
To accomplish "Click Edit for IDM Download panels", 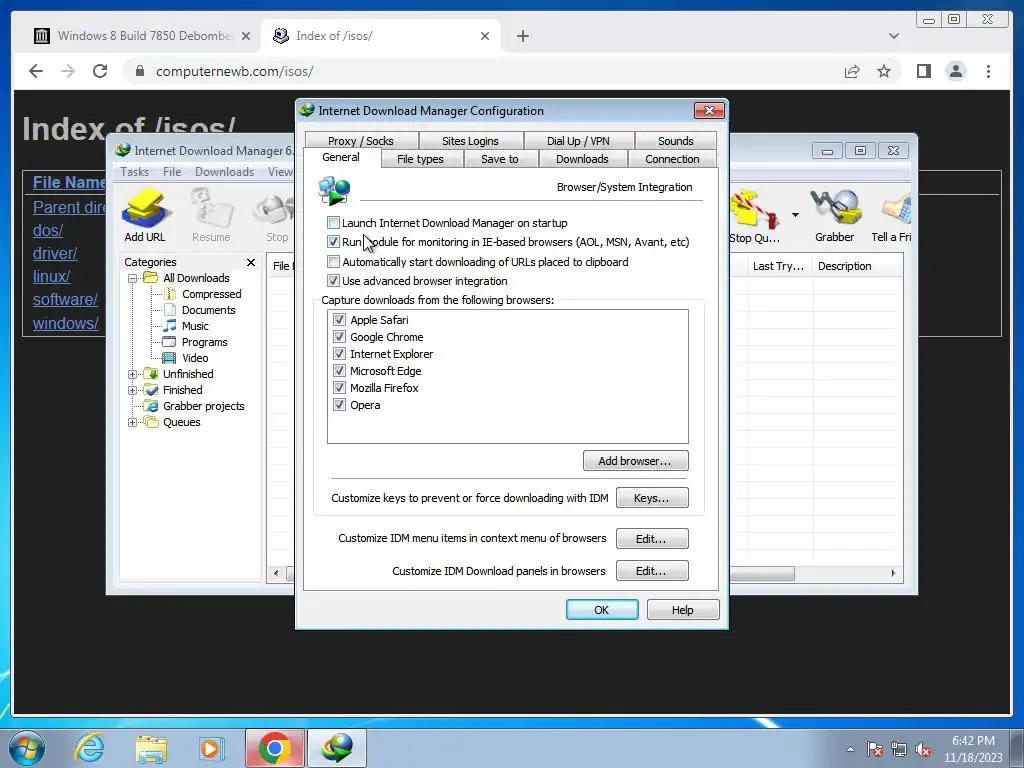I will [652, 571].
